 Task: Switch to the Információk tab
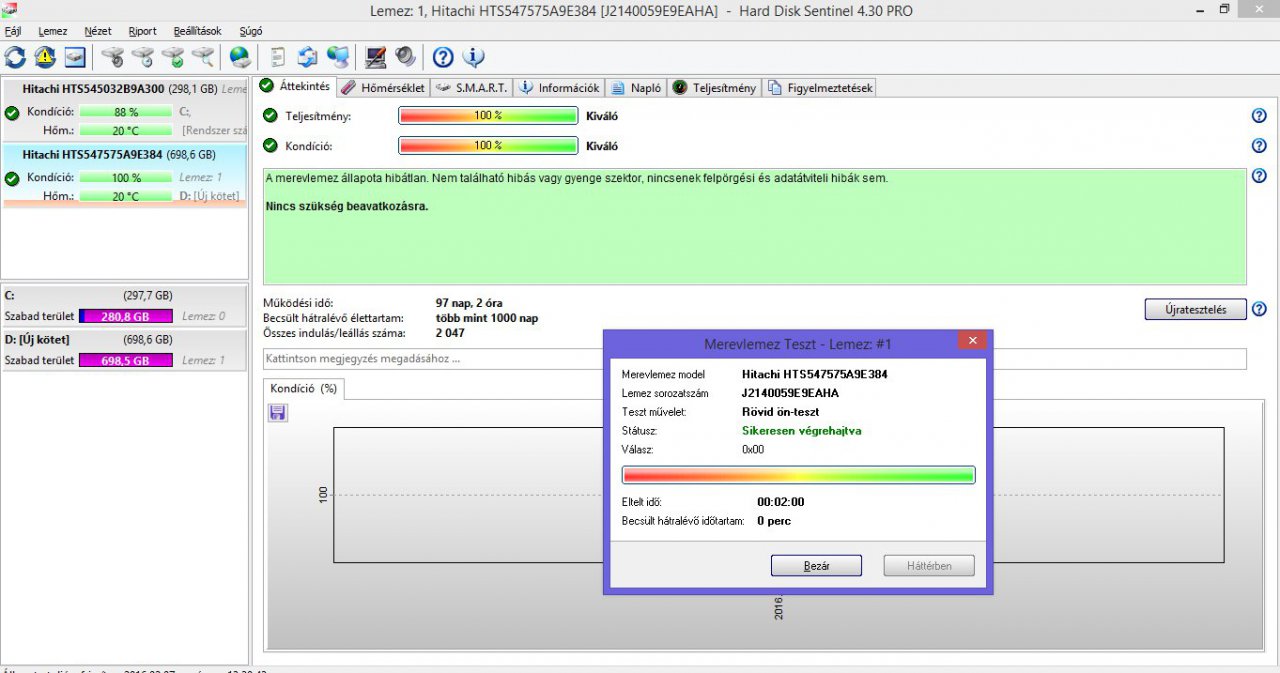559,87
